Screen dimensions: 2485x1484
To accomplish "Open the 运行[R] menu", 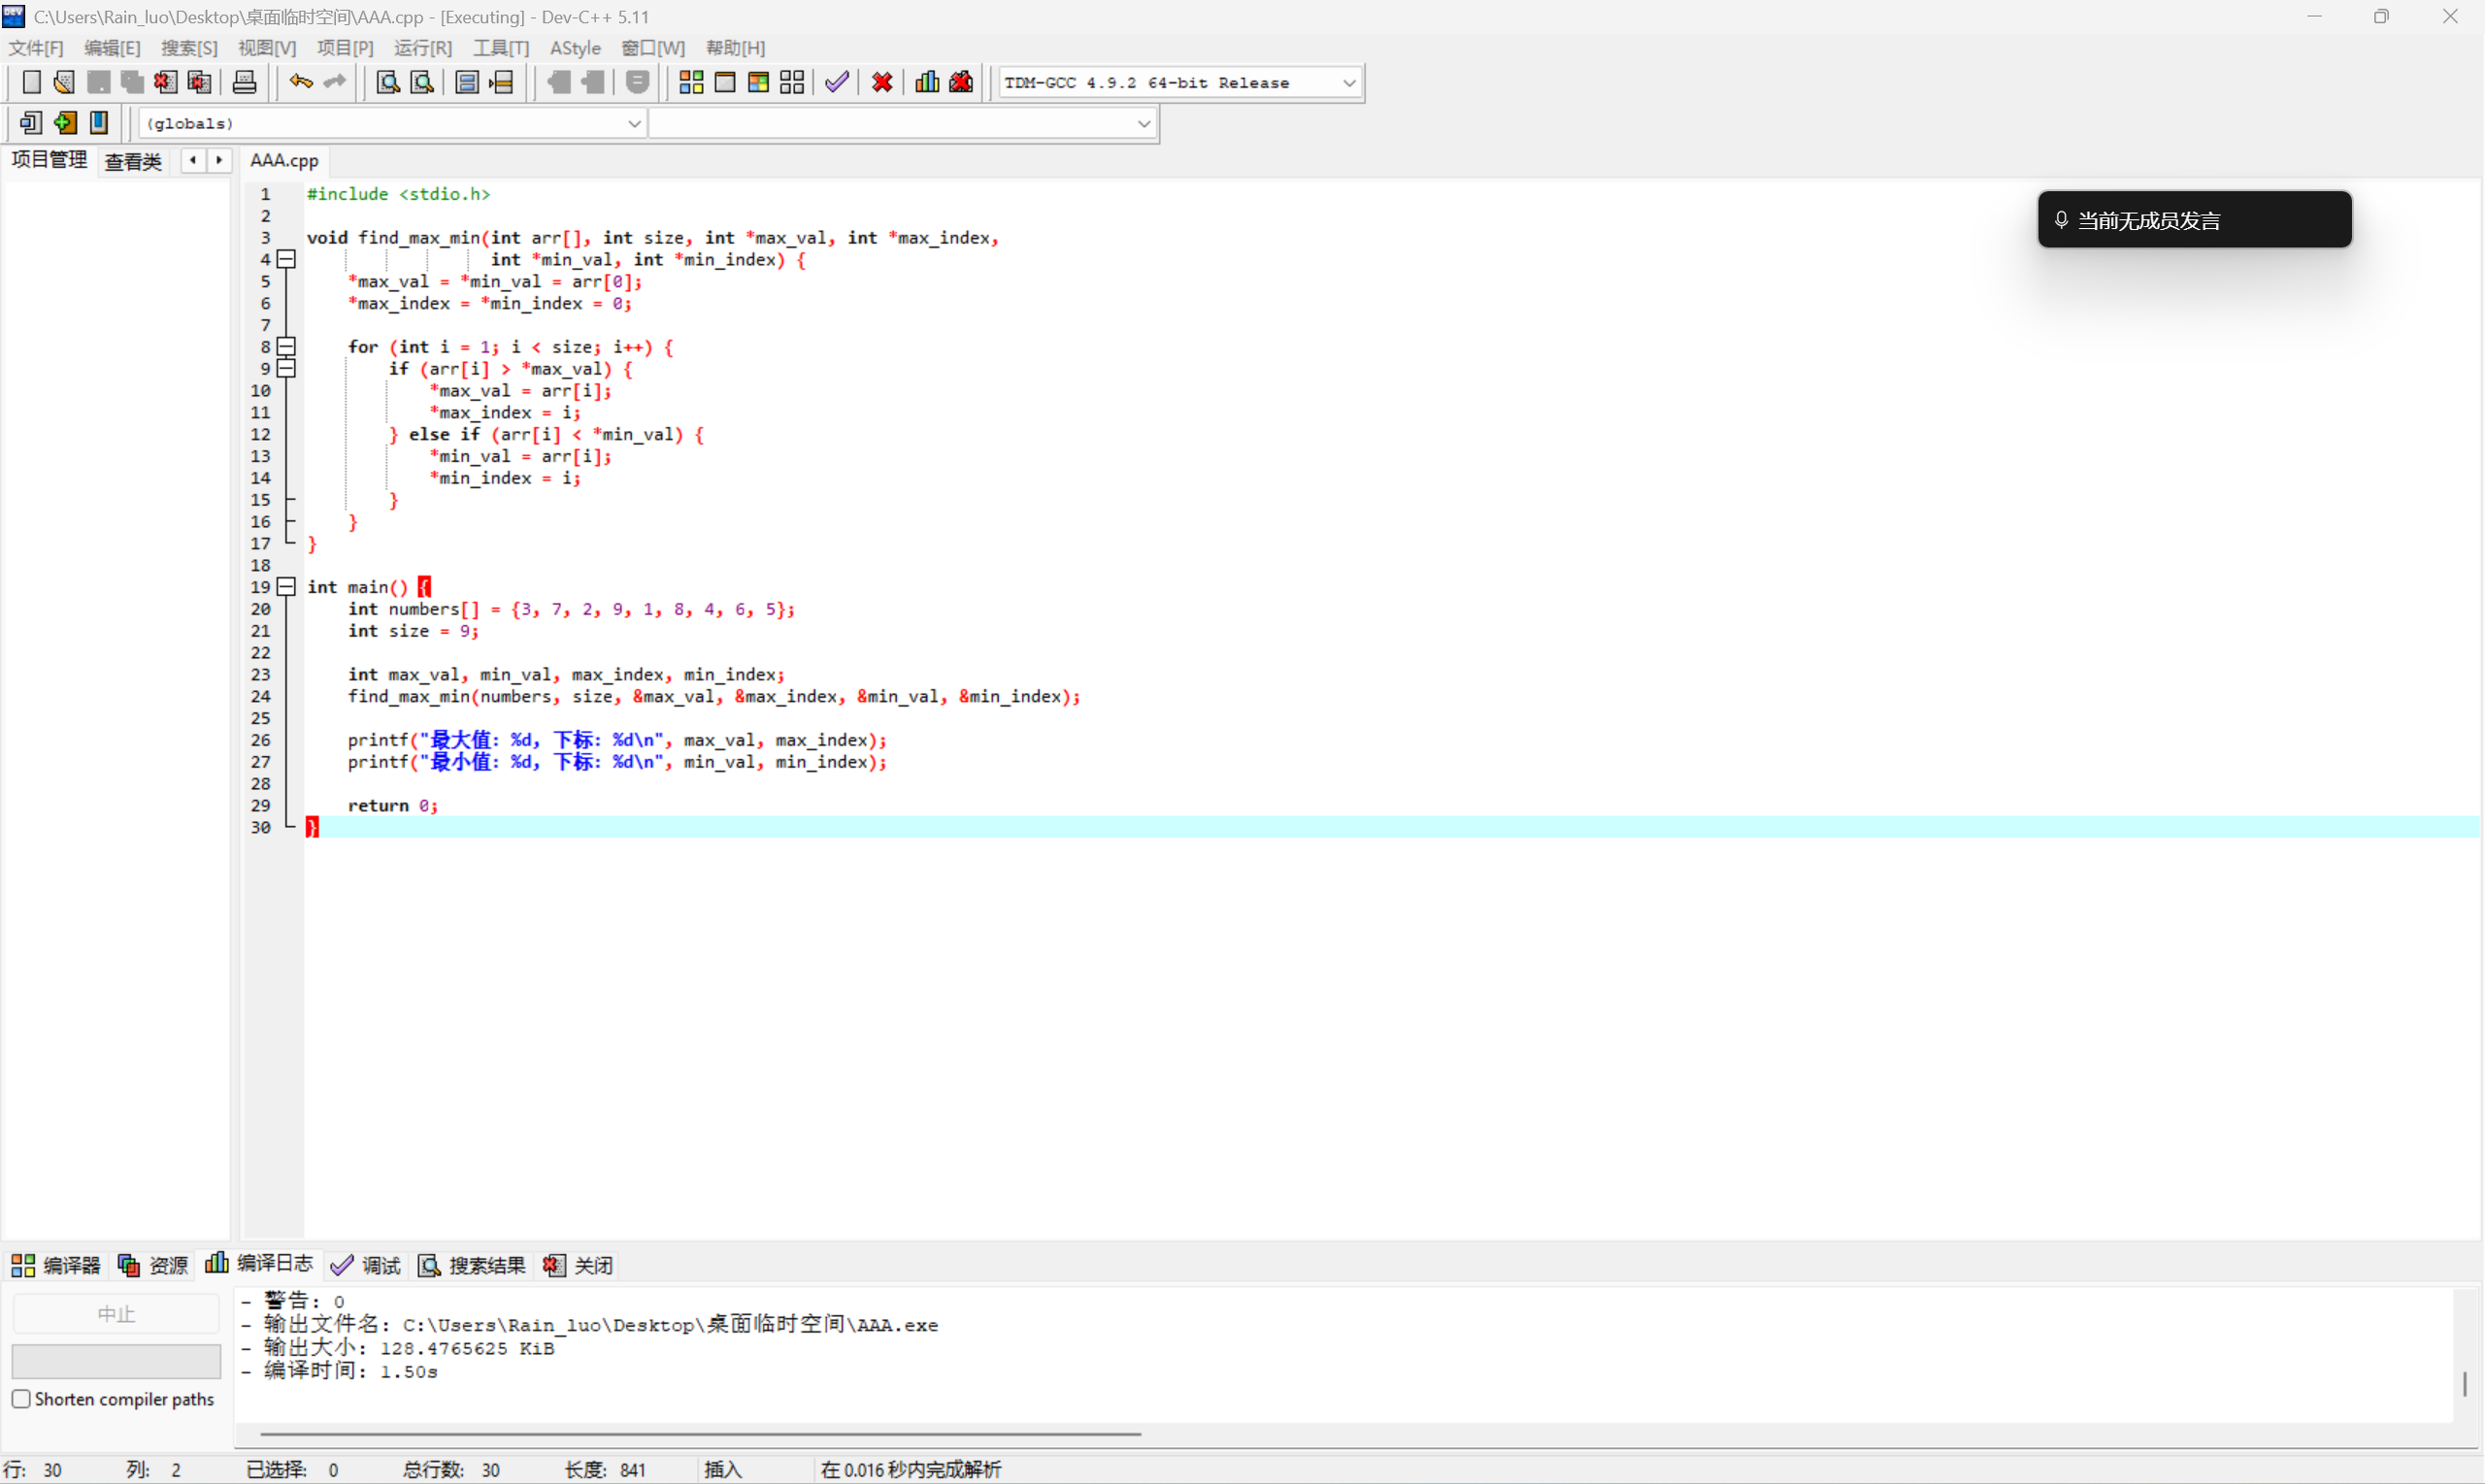I will tap(422, 48).
